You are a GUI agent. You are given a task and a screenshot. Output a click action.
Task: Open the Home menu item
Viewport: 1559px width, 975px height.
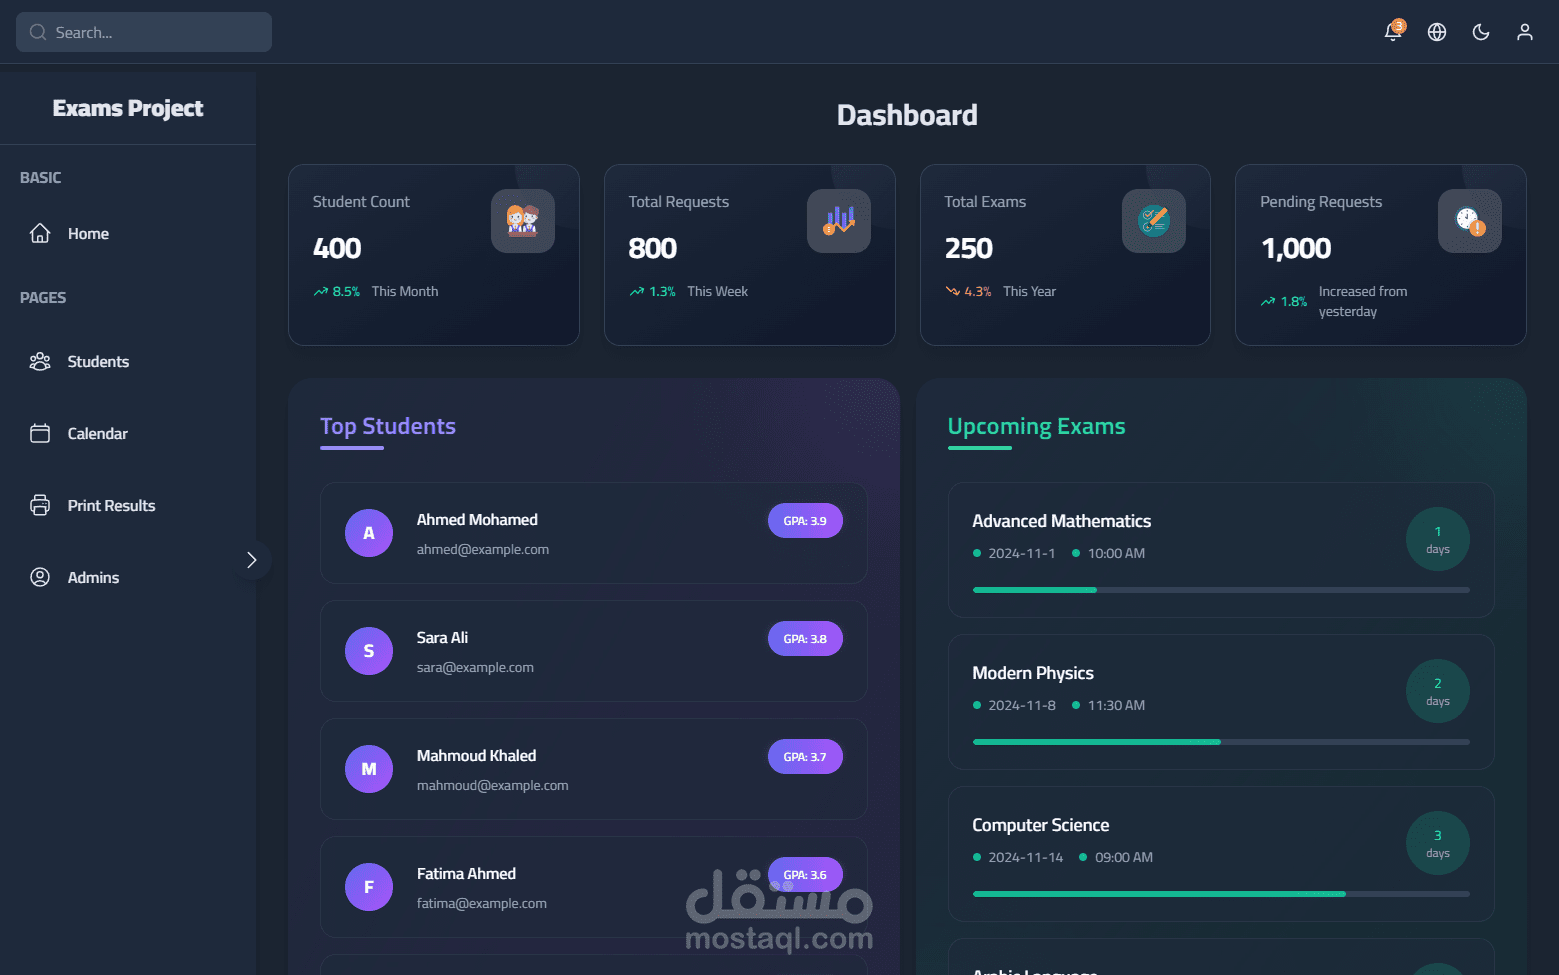tap(128, 233)
